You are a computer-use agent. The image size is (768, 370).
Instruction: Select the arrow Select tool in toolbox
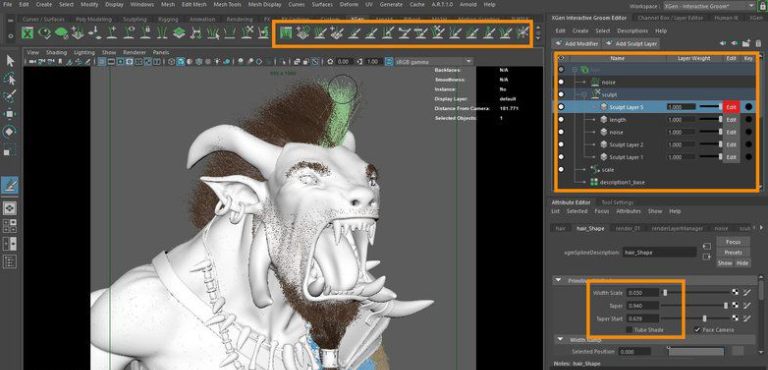10,61
